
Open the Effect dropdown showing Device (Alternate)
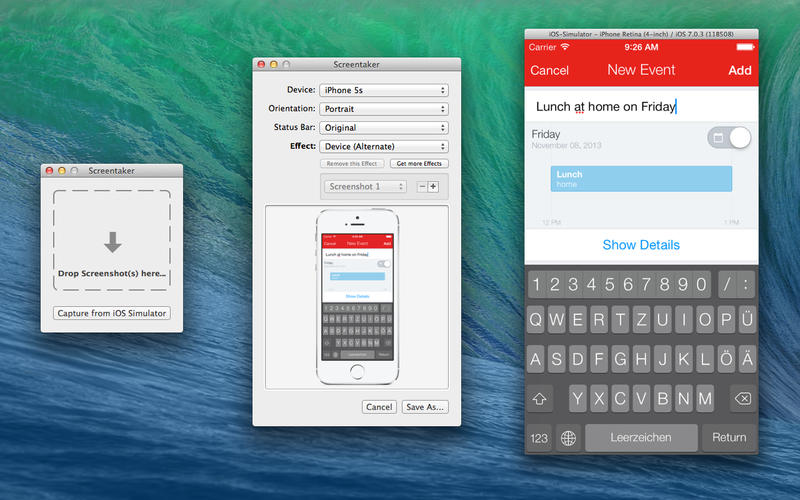pyautogui.click(x=384, y=146)
